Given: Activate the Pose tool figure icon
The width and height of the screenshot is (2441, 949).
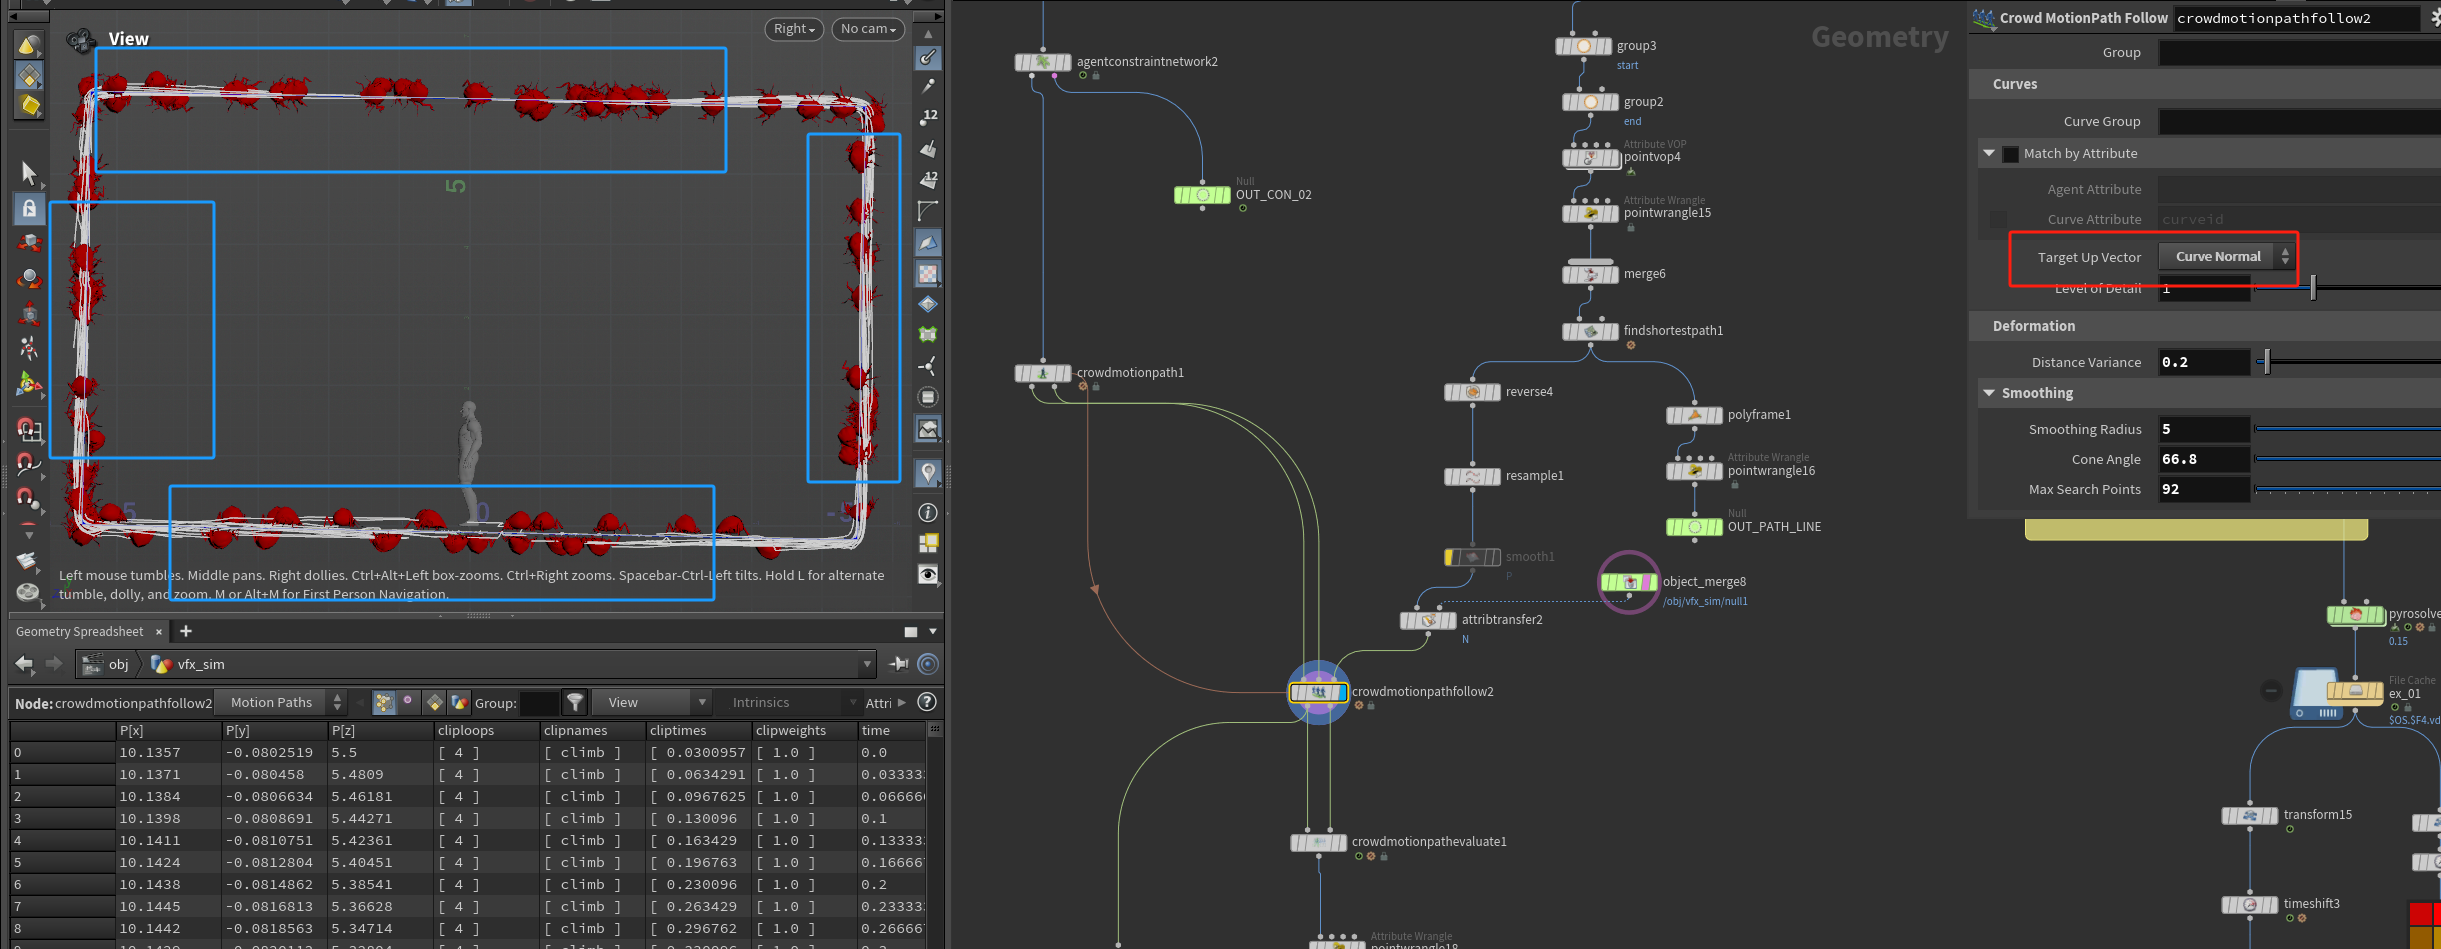Looking at the screenshot, I should pyautogui.click(x=29, y=347).
